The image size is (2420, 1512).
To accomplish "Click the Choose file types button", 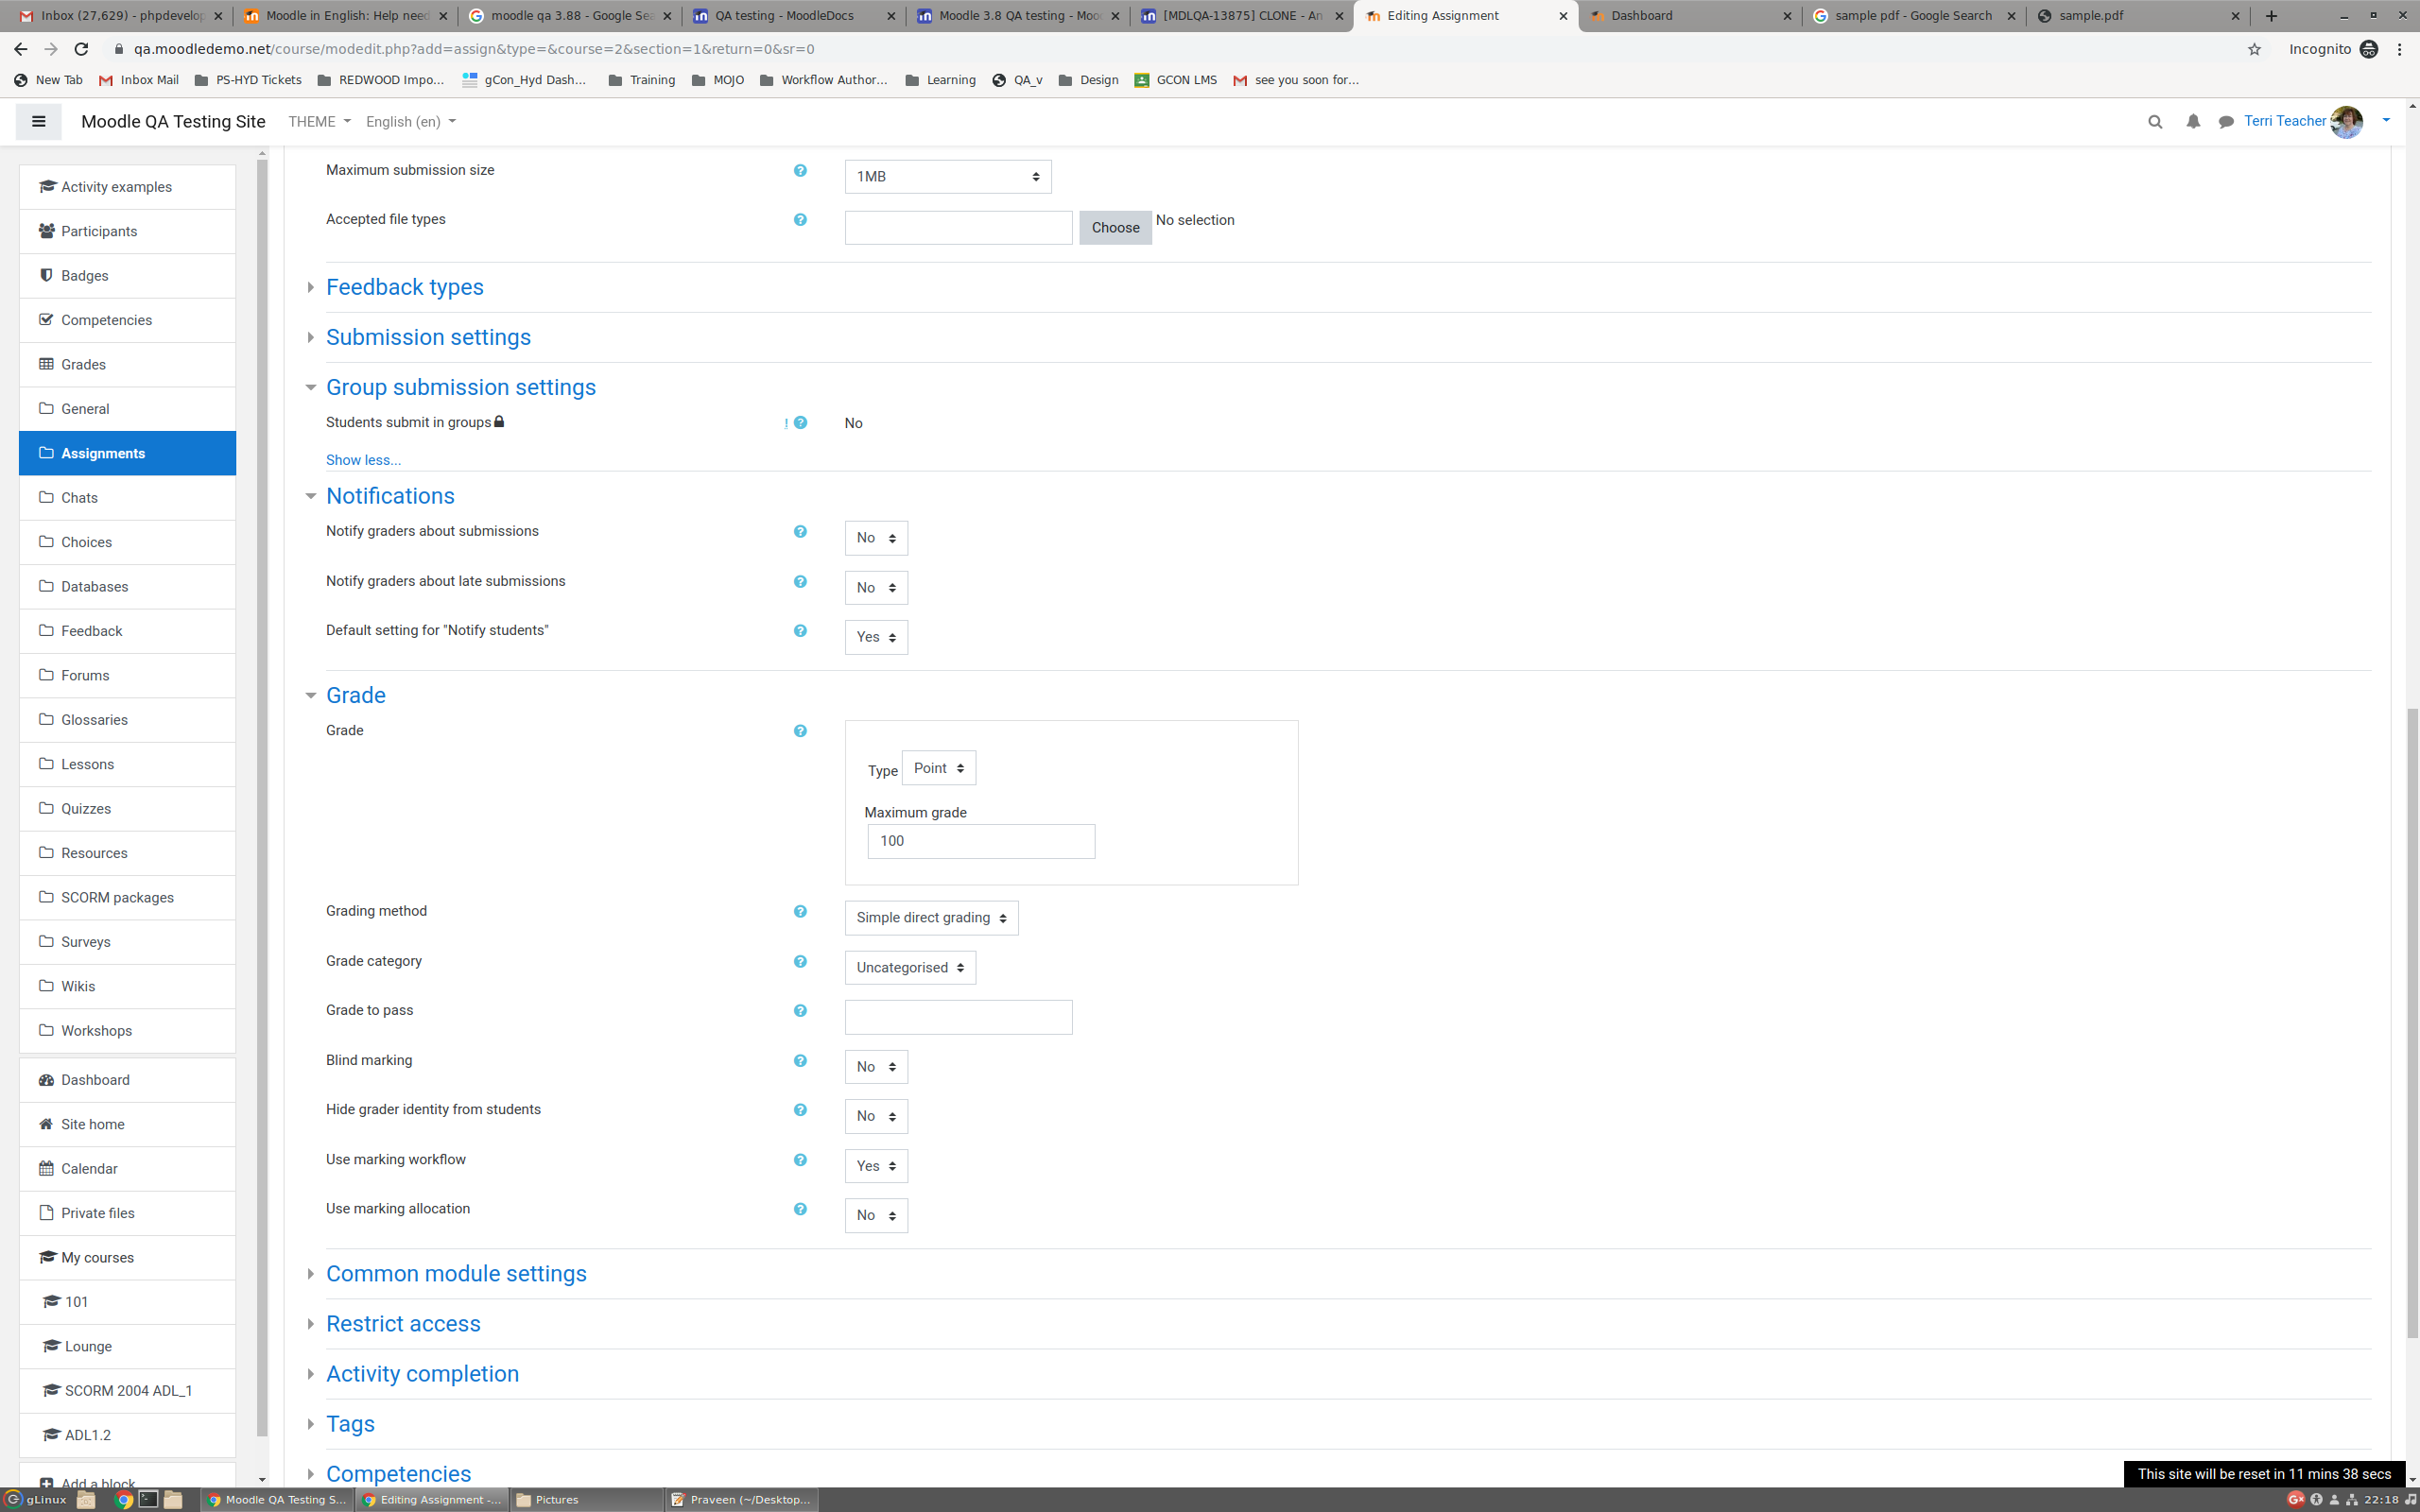I will click(1115, 228).
